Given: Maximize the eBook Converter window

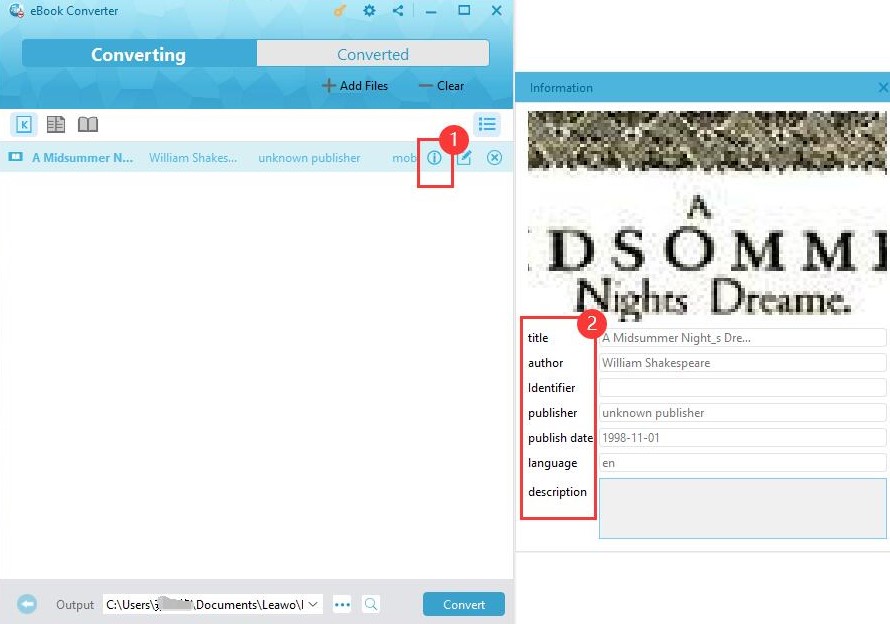Looking at the screenshot, I should (464, 10).
